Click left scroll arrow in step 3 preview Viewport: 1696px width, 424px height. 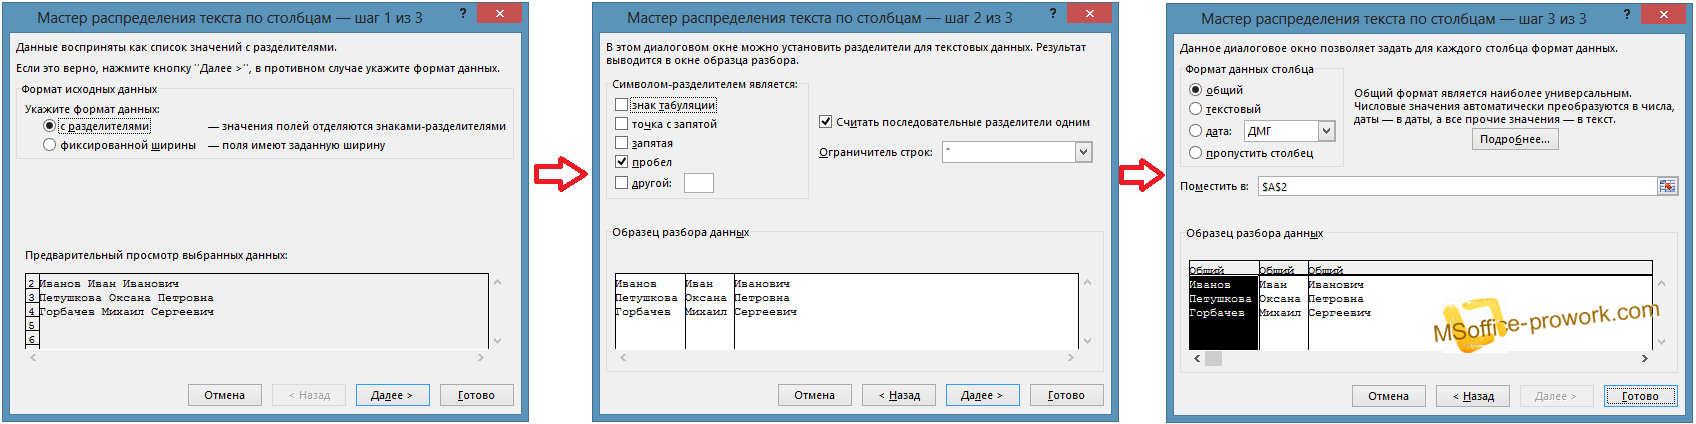(1197, 358)
